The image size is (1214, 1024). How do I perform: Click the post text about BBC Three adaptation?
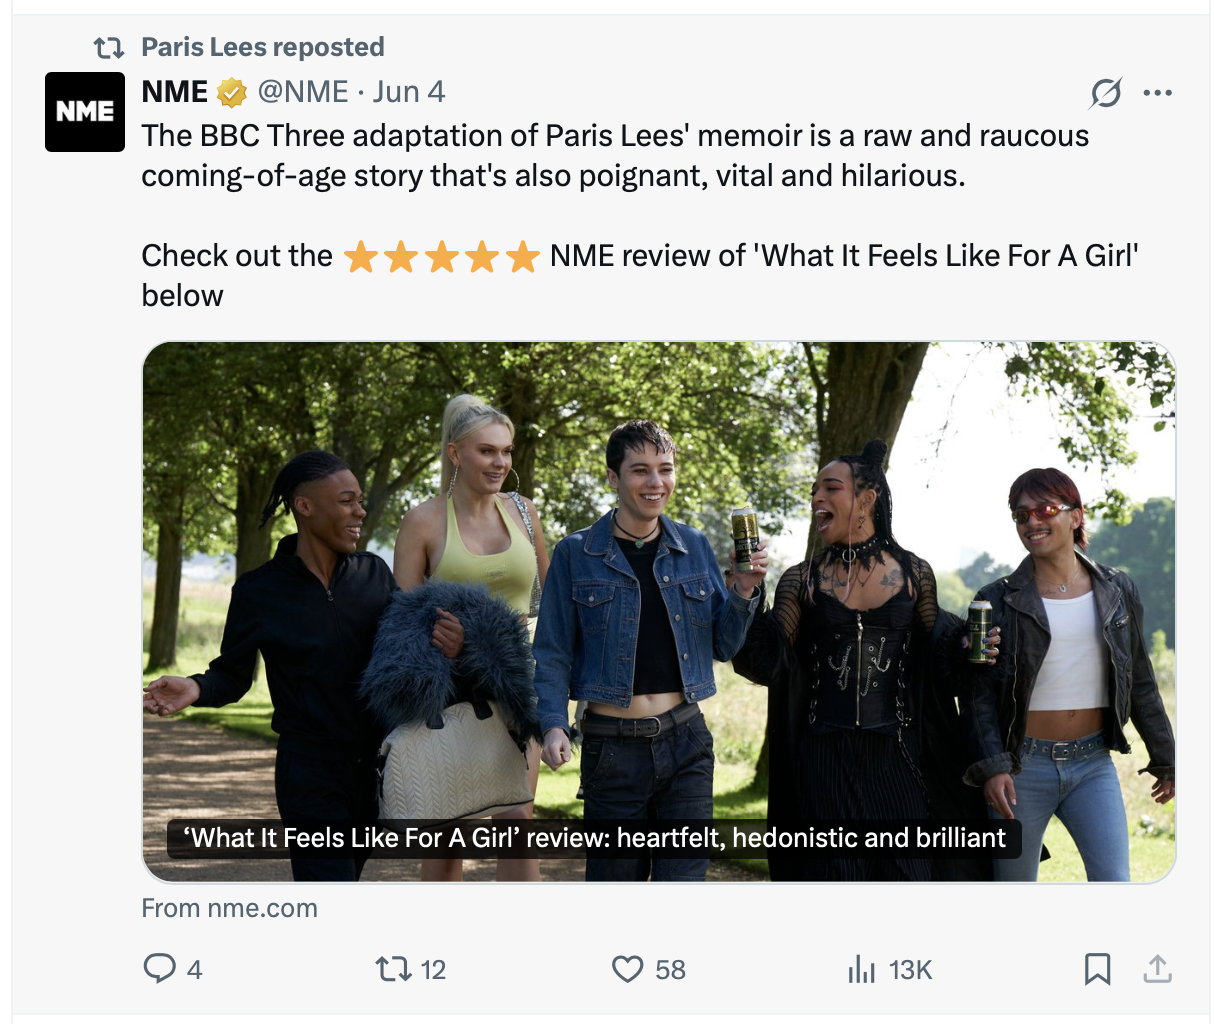pyautogui.click(x=615, y=156)
